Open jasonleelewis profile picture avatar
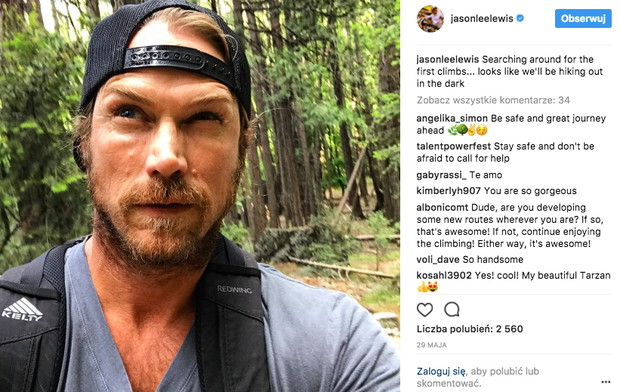 tap(430, 19)
